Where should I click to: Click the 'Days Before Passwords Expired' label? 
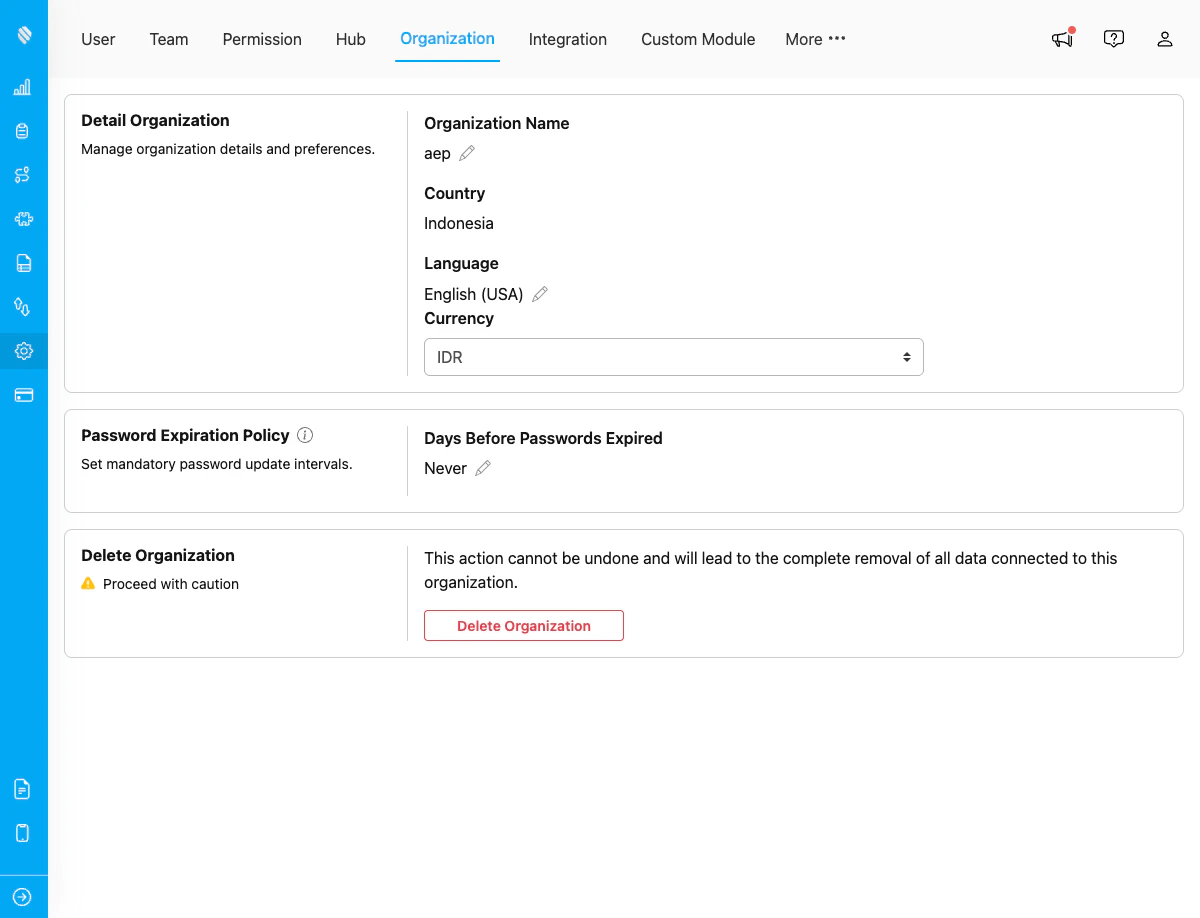coord(543,438)
